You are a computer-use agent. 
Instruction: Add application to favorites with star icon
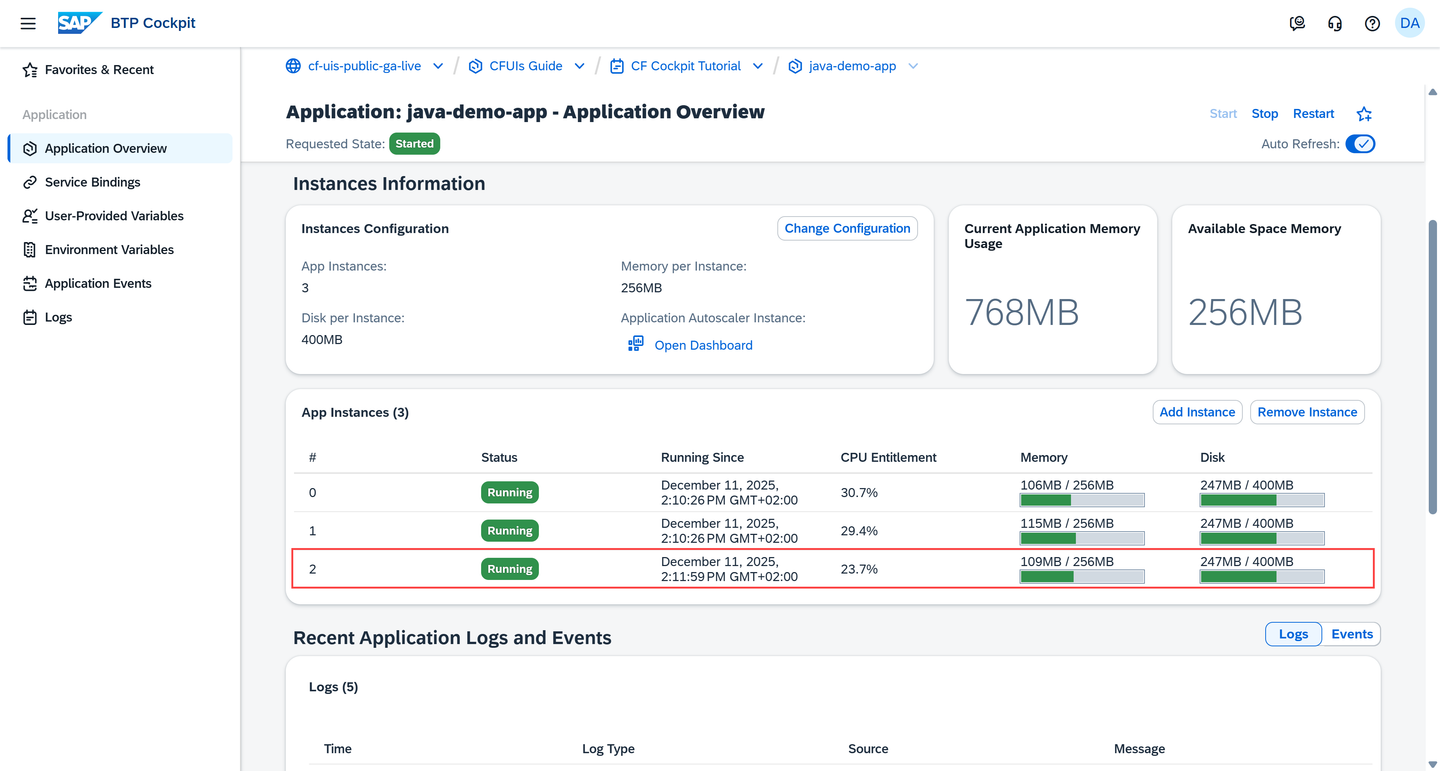click(1364, 114)
